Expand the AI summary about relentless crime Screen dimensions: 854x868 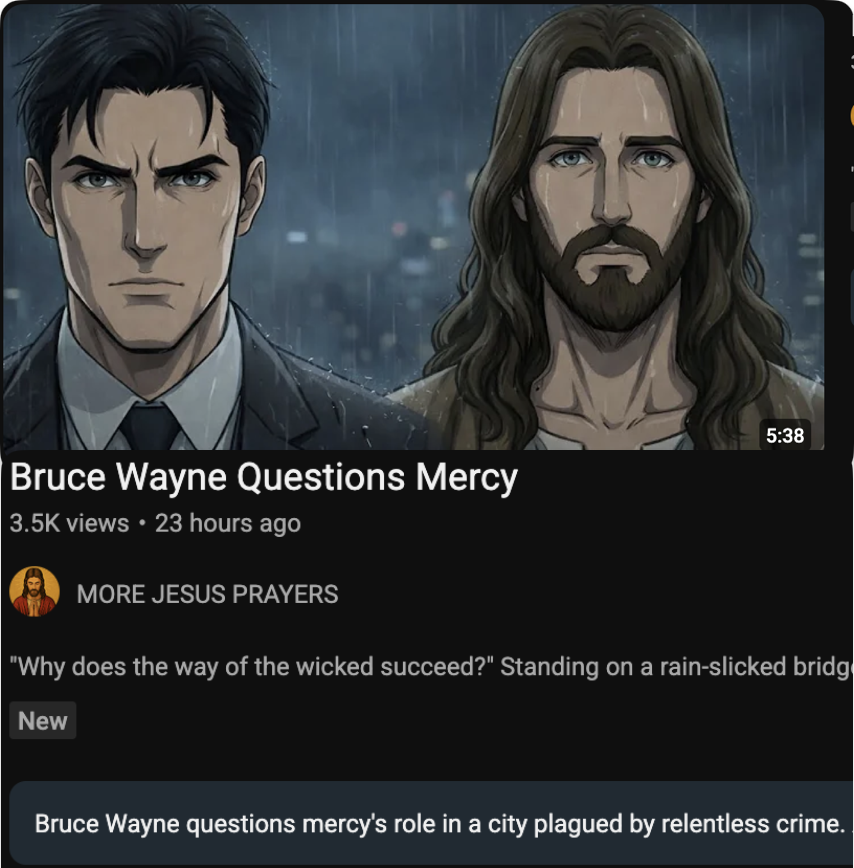coord(431,823)
